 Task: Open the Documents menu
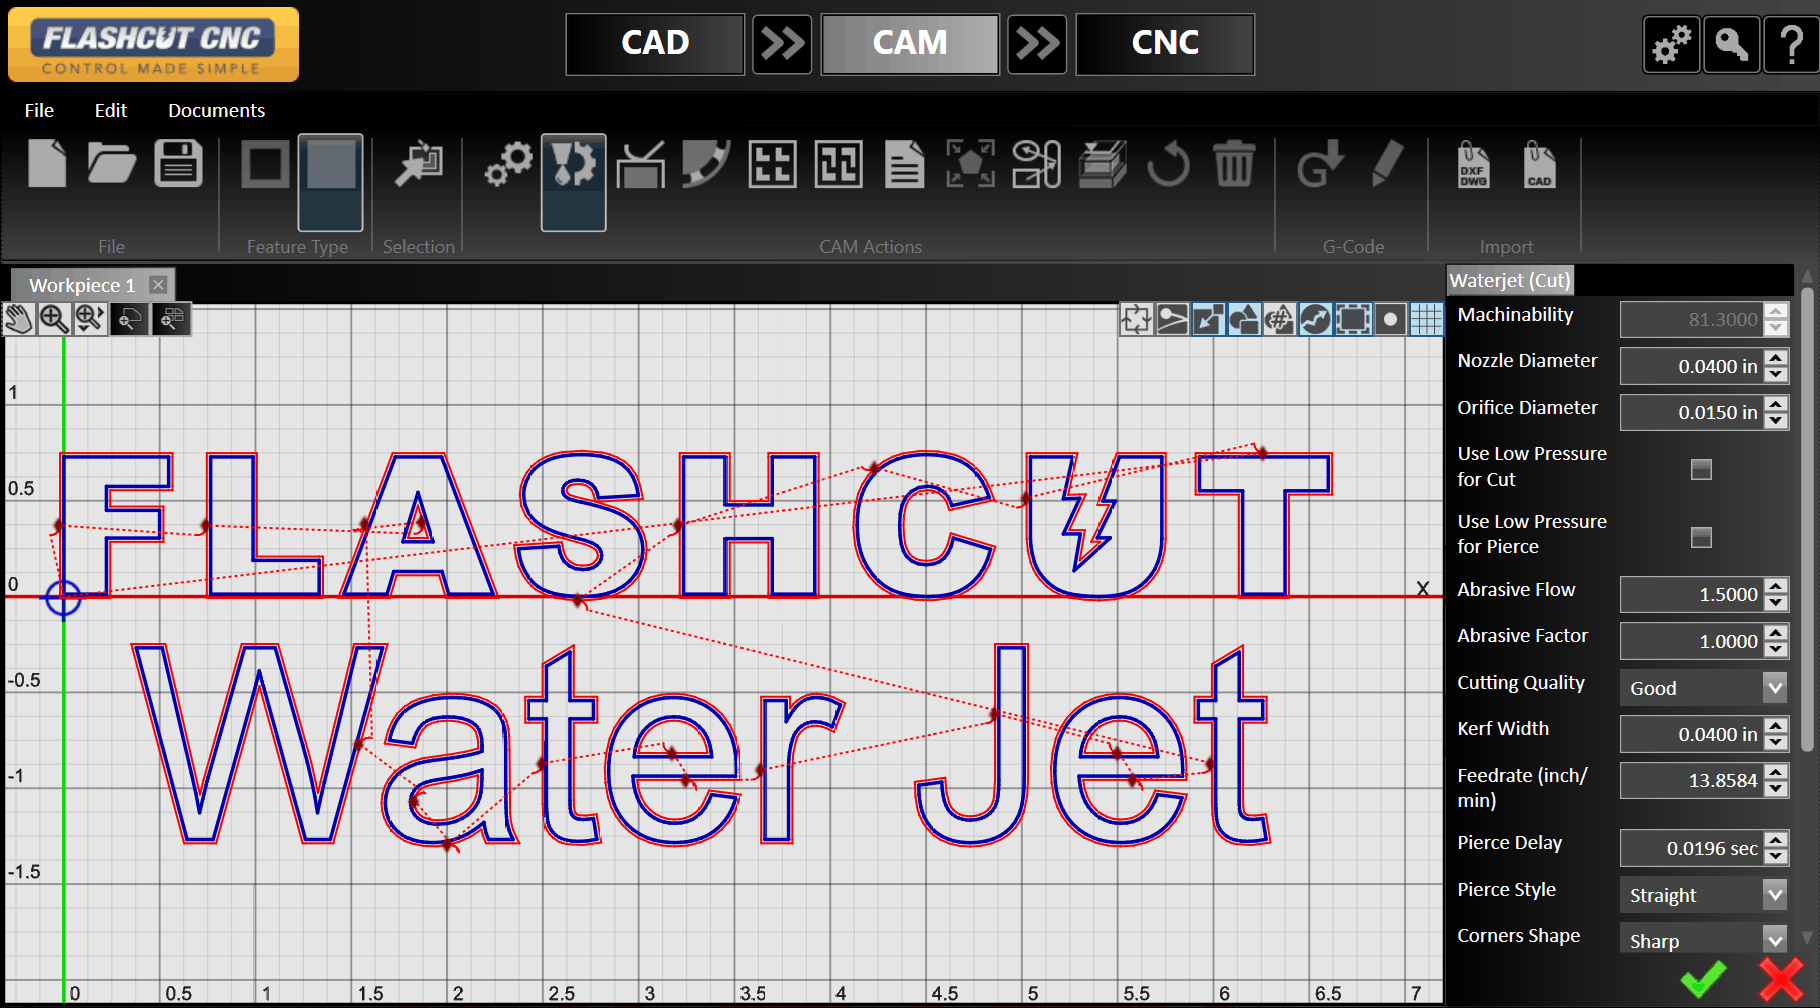point(216,110)
